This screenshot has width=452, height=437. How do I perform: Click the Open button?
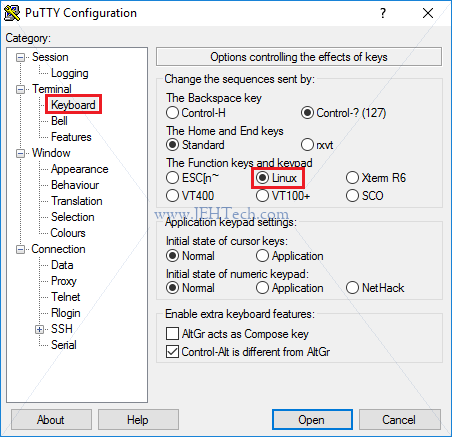[x=312, y=420]
